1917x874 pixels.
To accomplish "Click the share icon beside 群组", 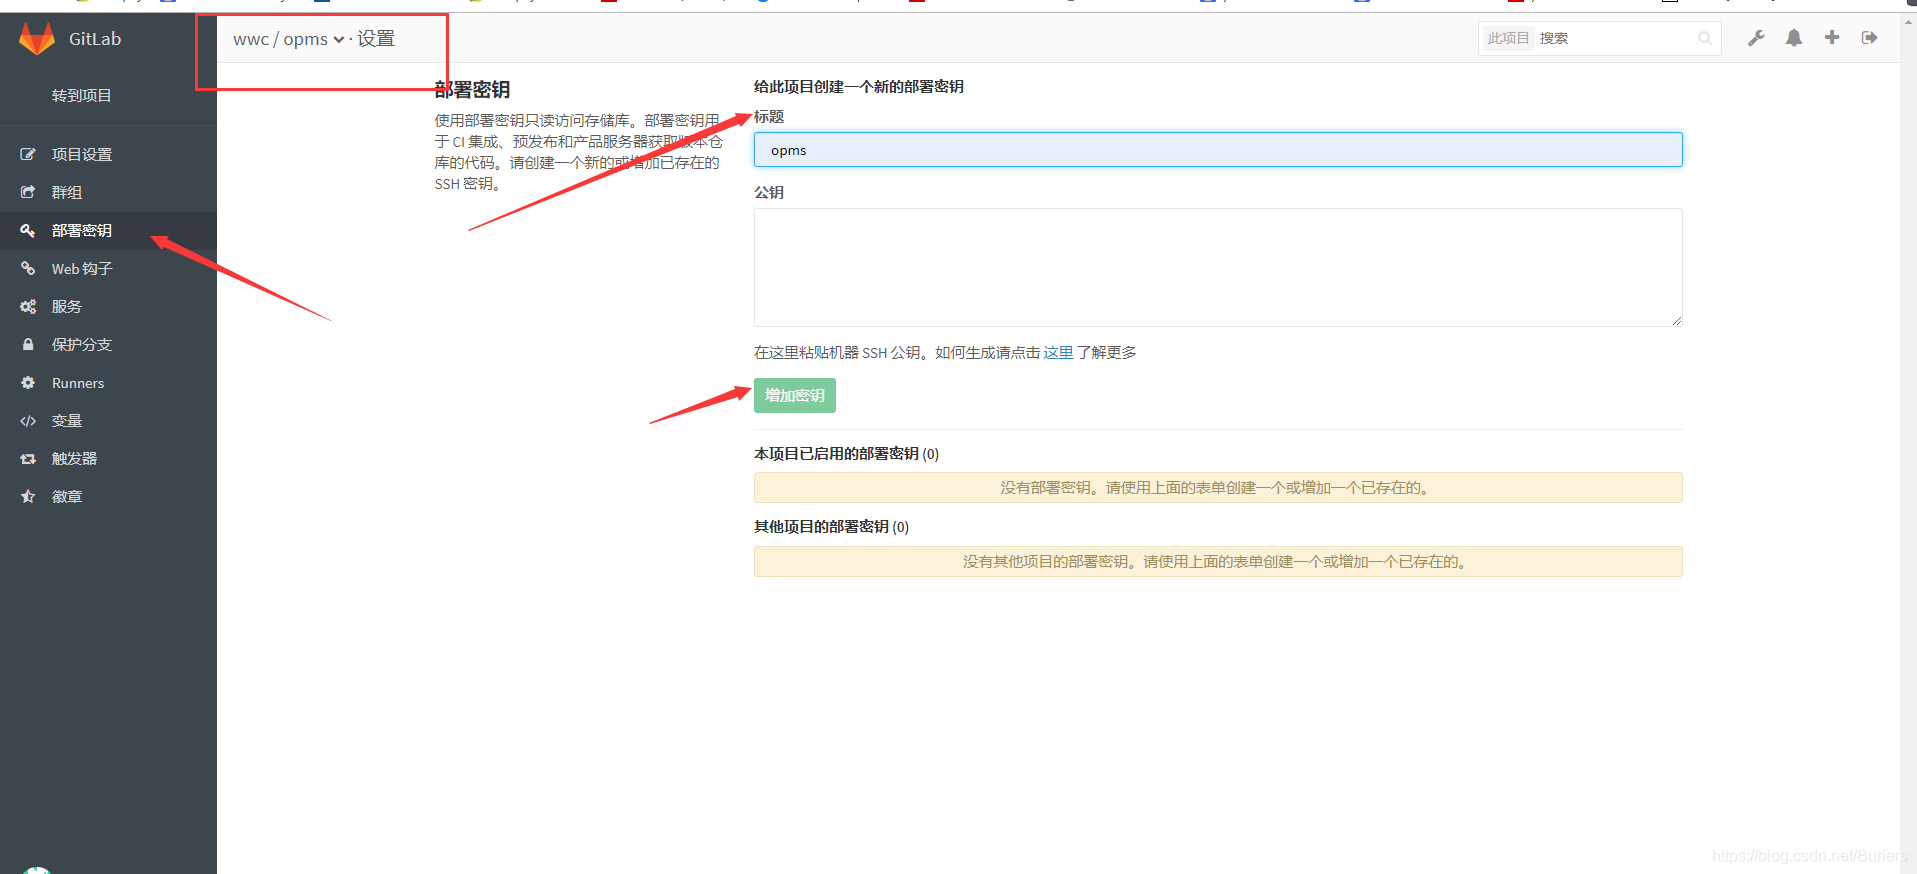I will [x=28, y=192].
